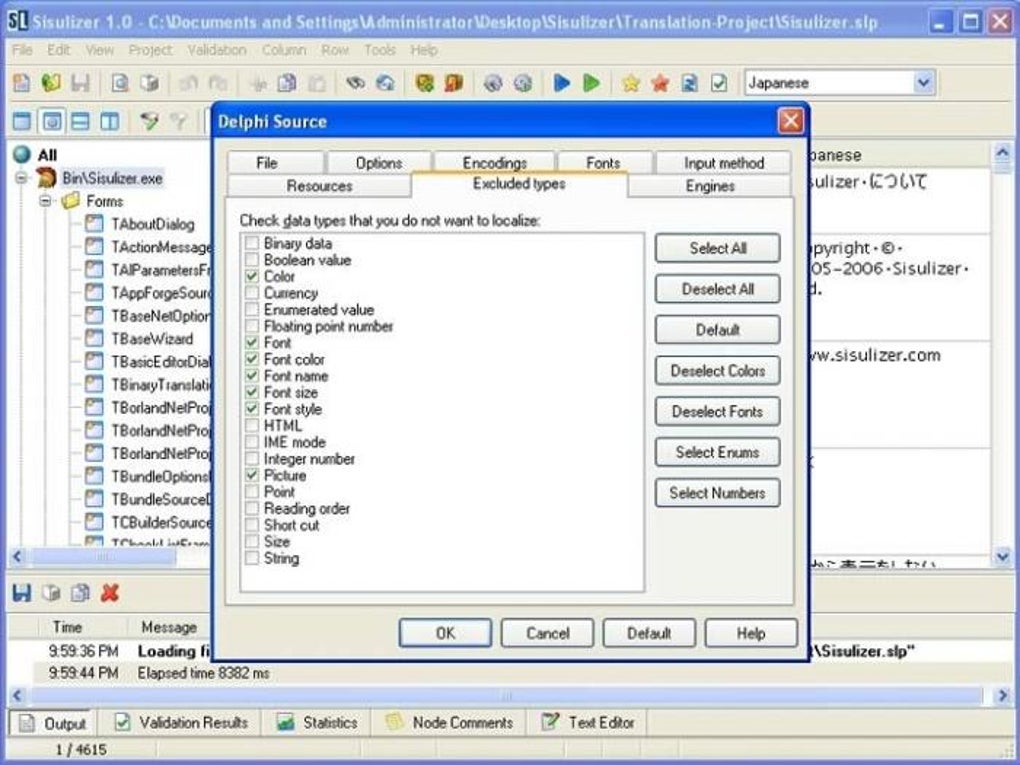Select the Engines tab
This screenshot has width=1020, height=765.
[x=710, y=186]
